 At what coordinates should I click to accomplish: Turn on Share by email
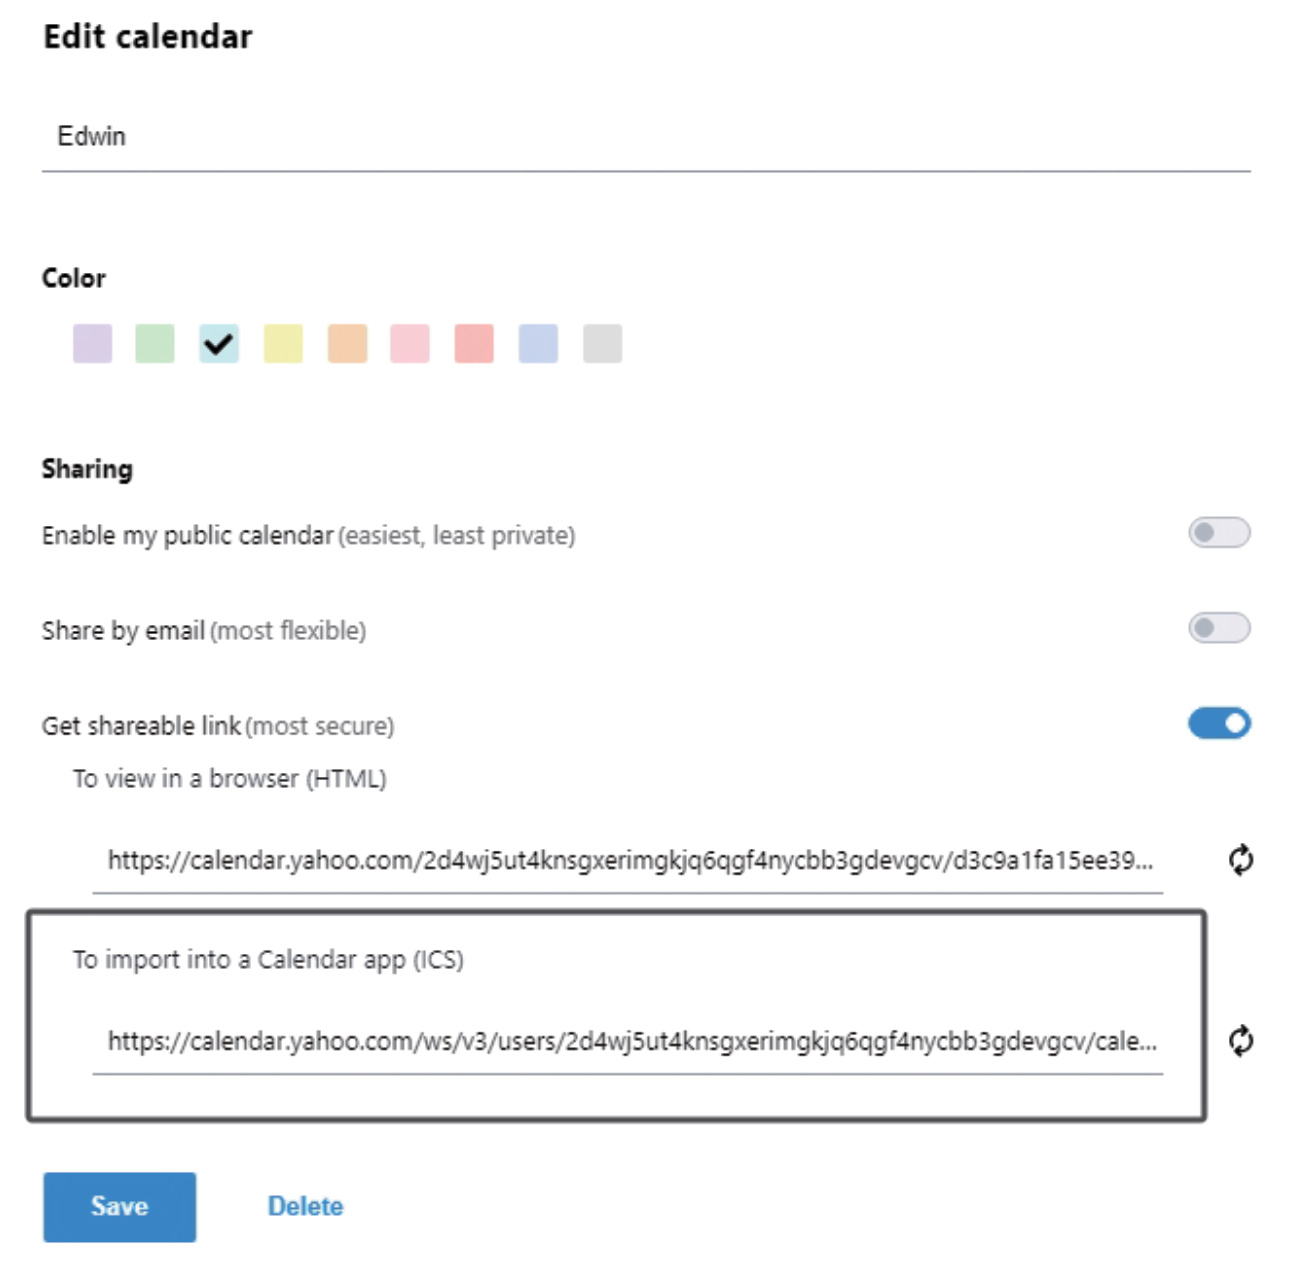[1218, 629]
